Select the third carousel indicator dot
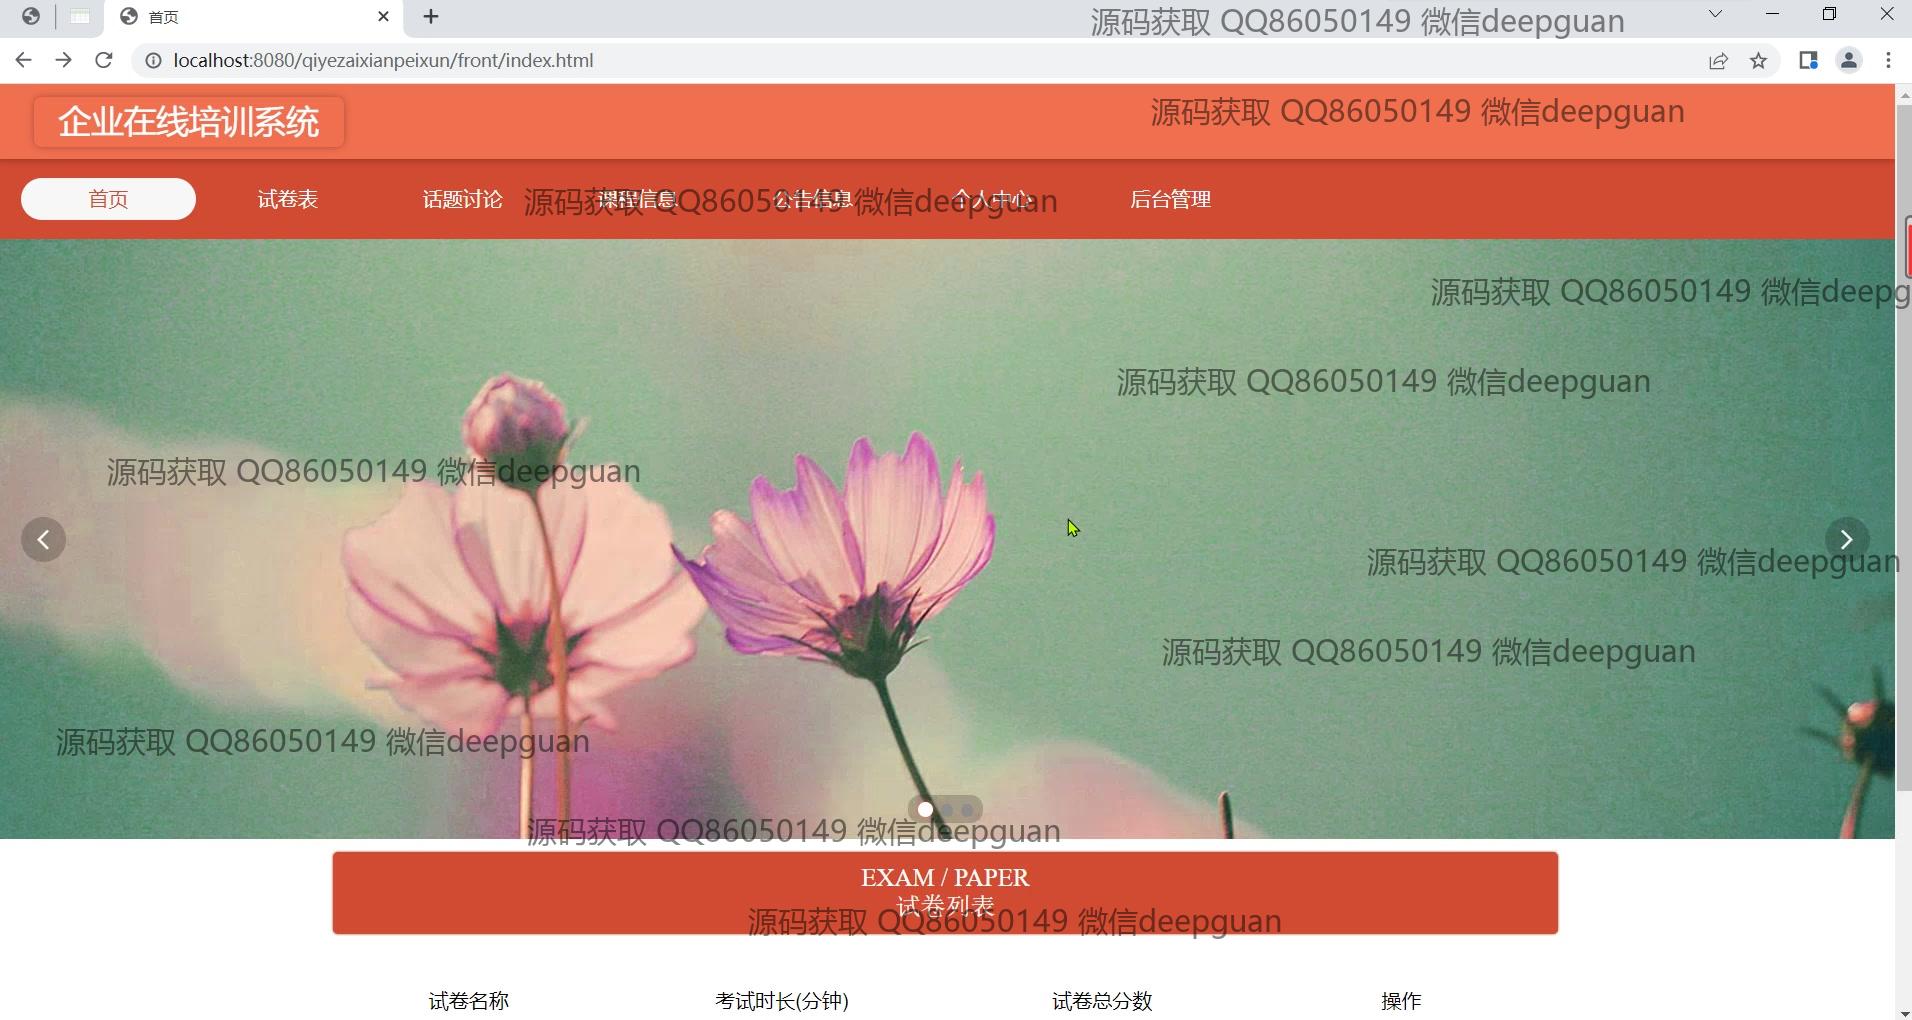 [x=967, y=810]
